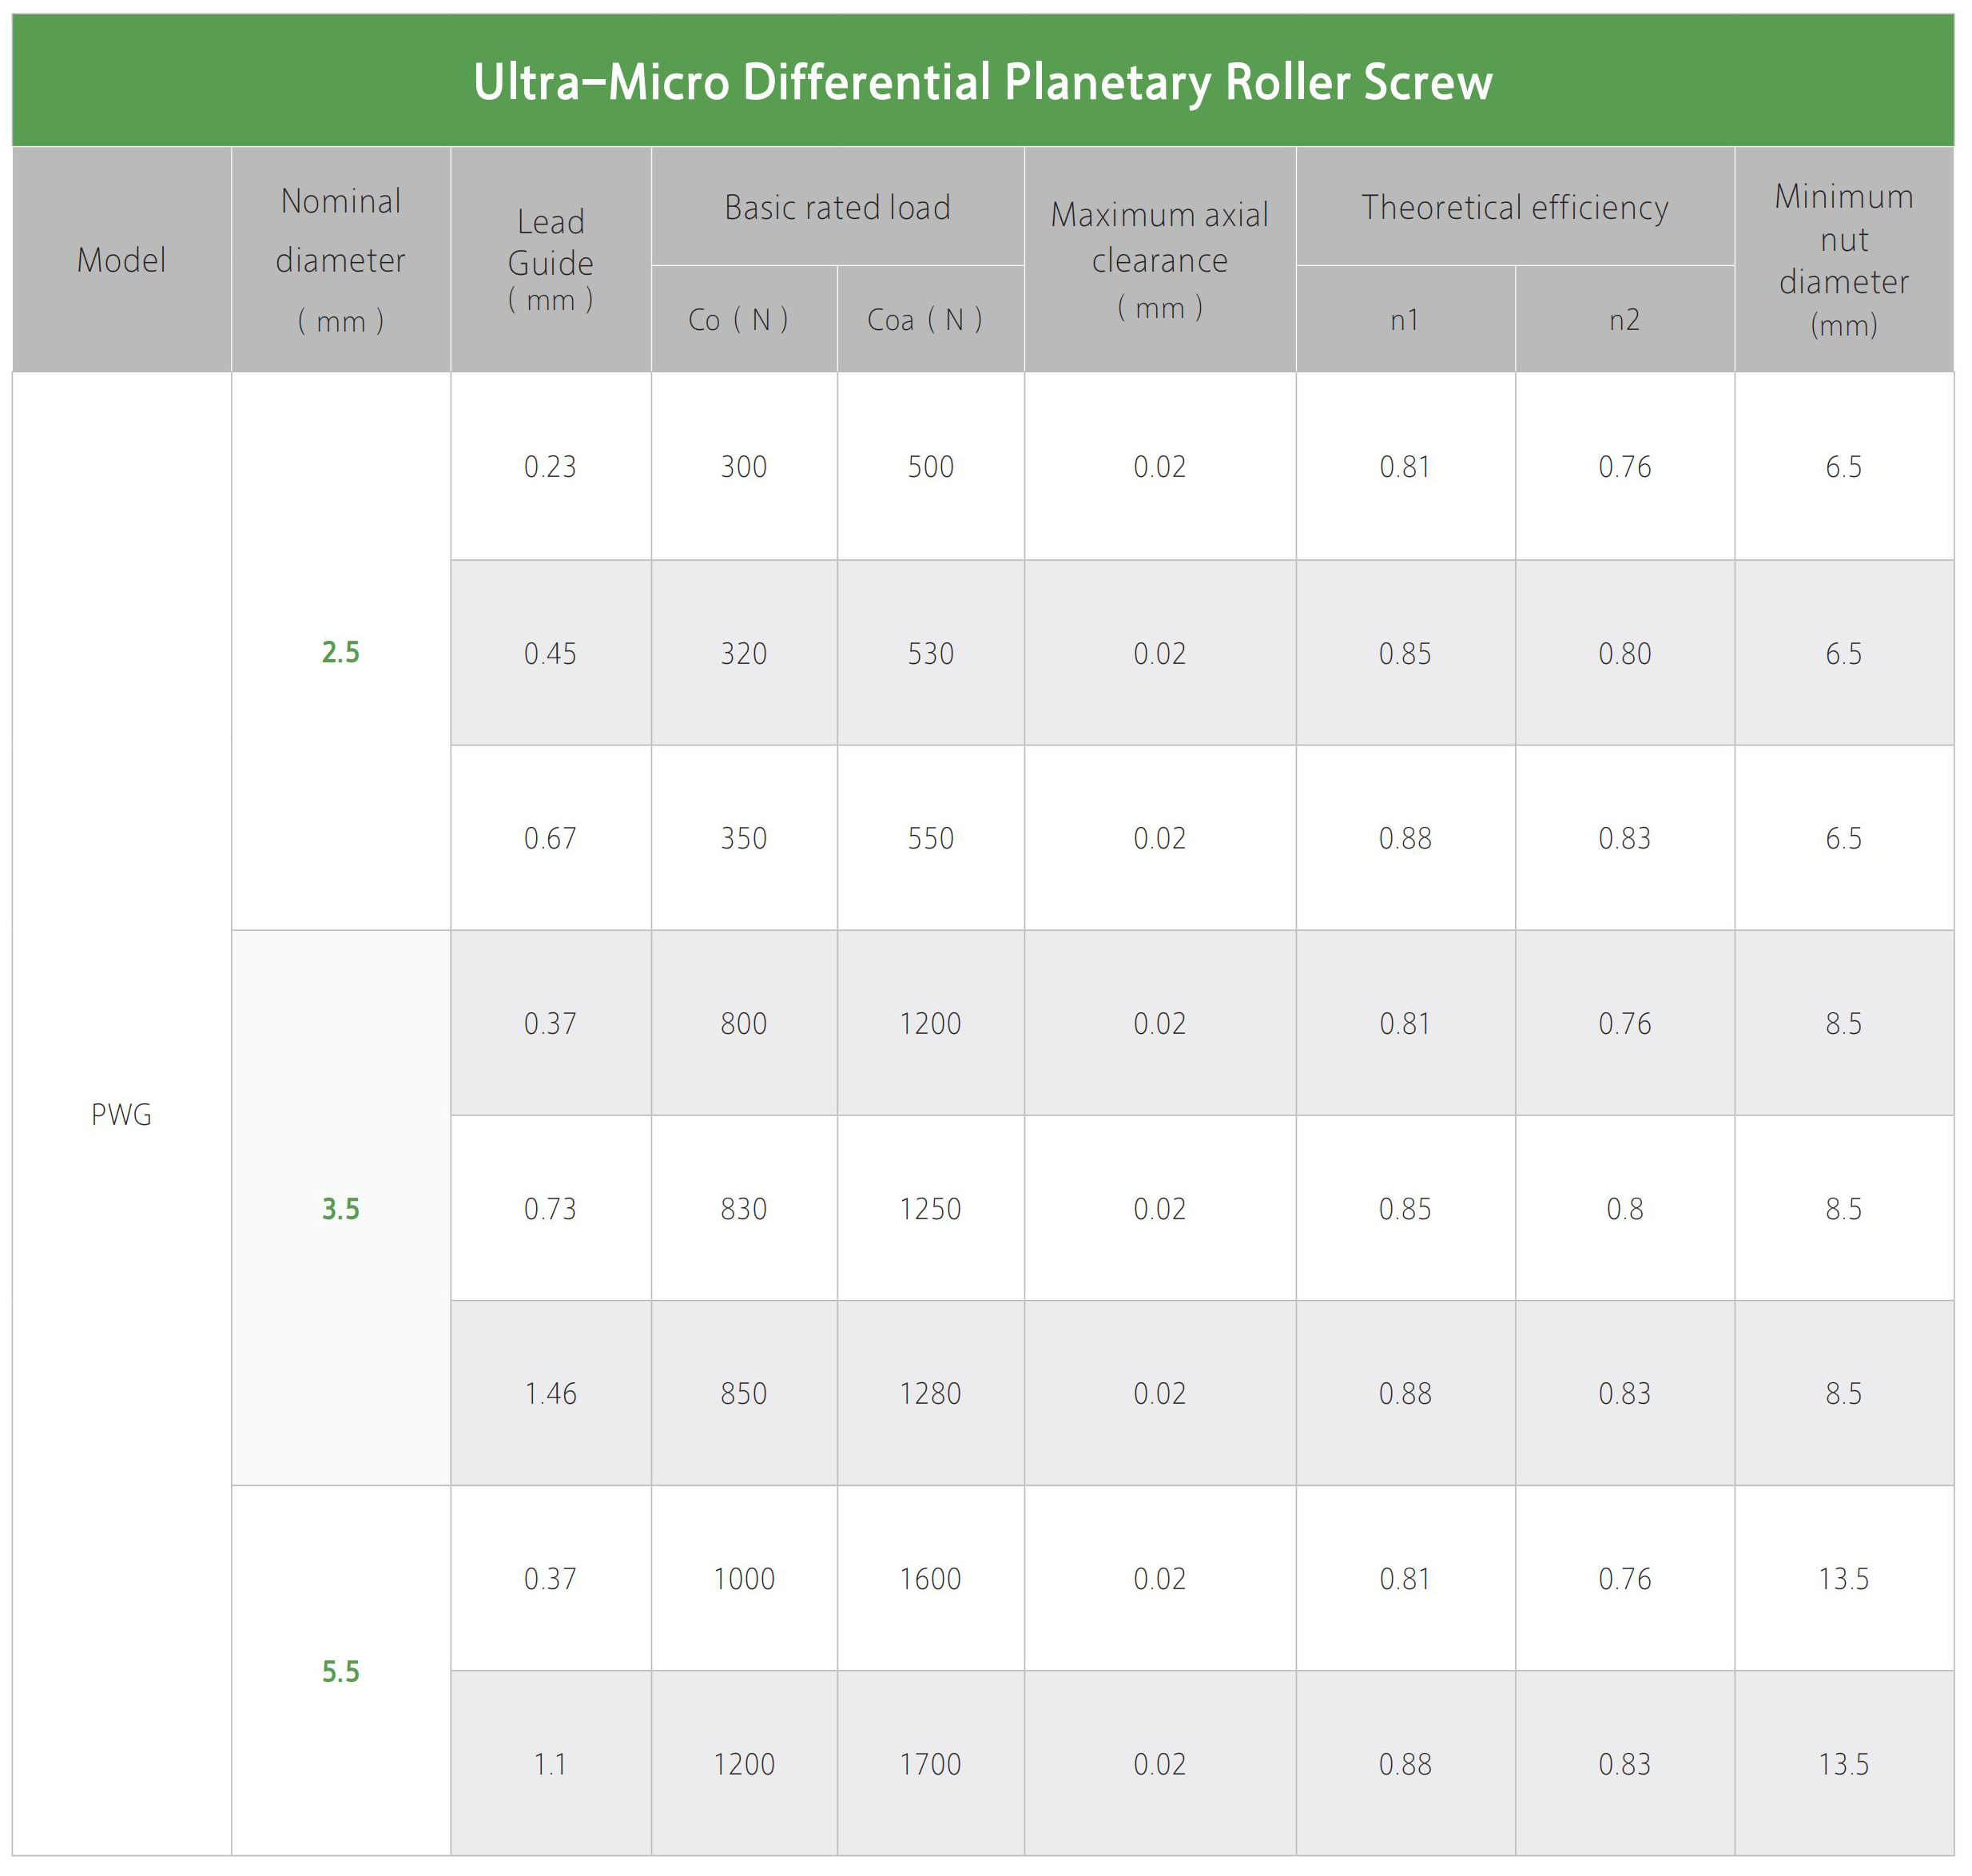Click the Basic rated load header
Image resolution: width=1972 pixels, height=1876 pixels.
837,207
